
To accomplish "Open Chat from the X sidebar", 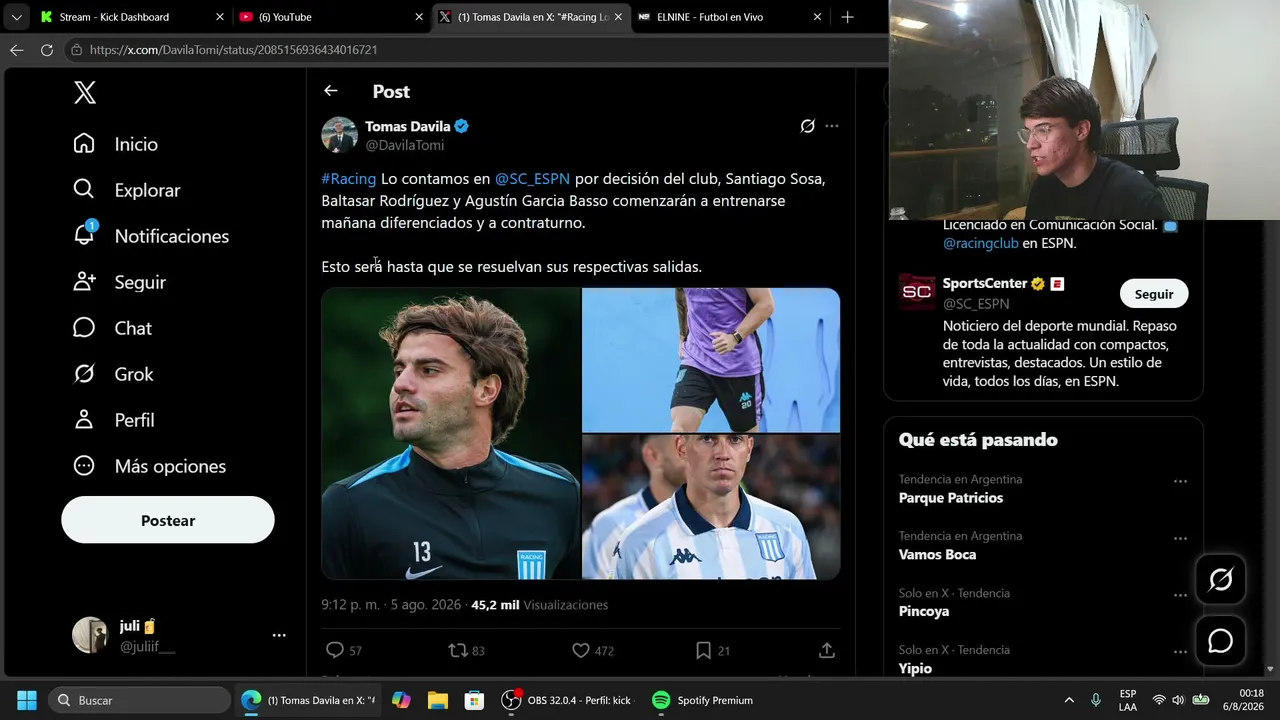I will [113, 328].
